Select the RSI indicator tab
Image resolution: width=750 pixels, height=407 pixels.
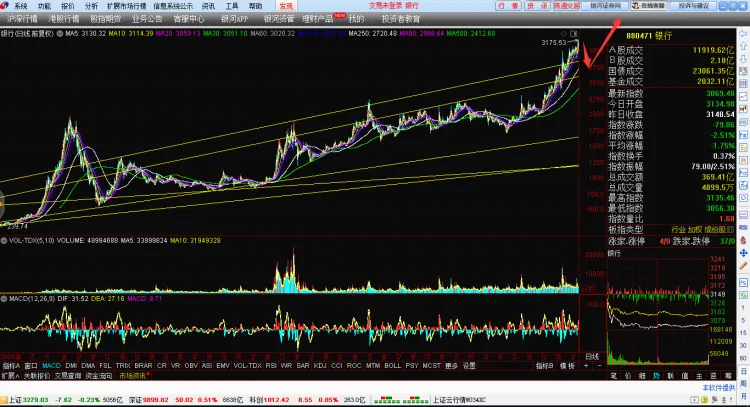point(271,365)
